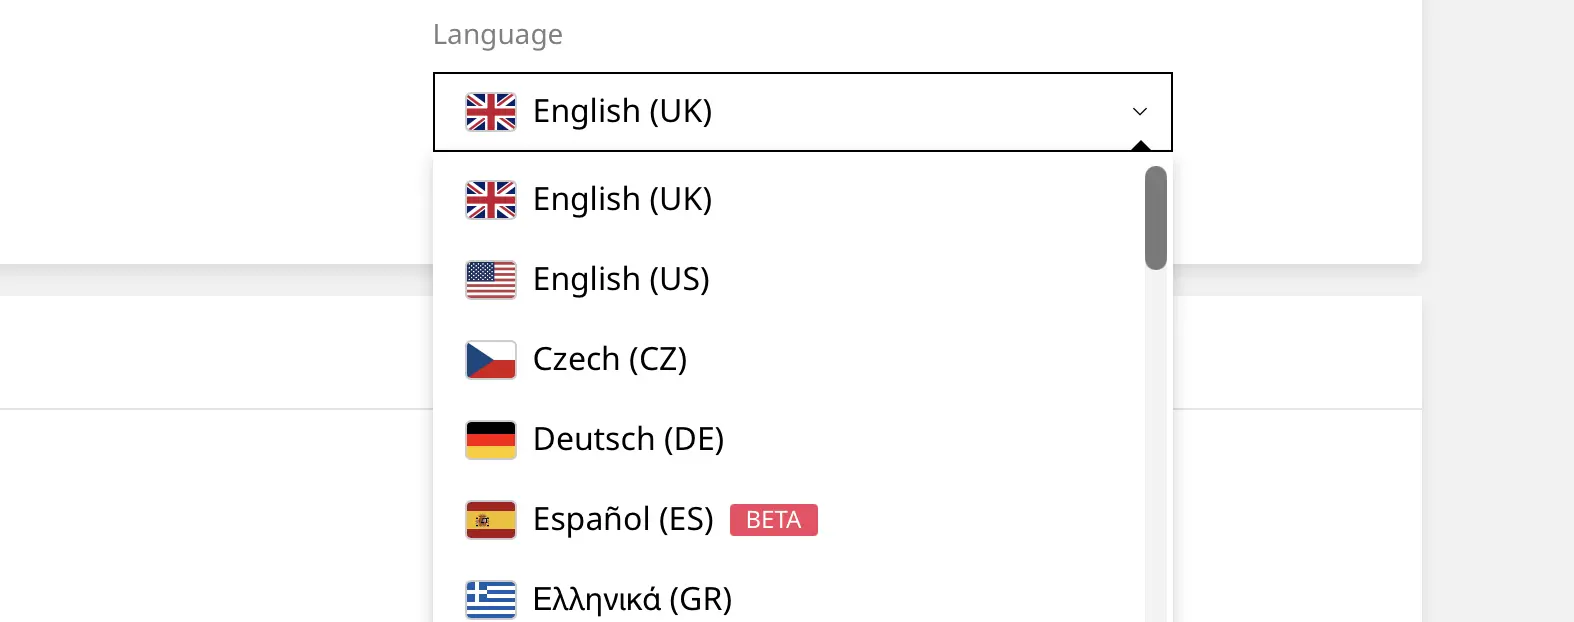Click the Greek flag icon beside Ελληνικά (GR)
The height and width of the screenshot is (622, 1574).
[490, 598]
